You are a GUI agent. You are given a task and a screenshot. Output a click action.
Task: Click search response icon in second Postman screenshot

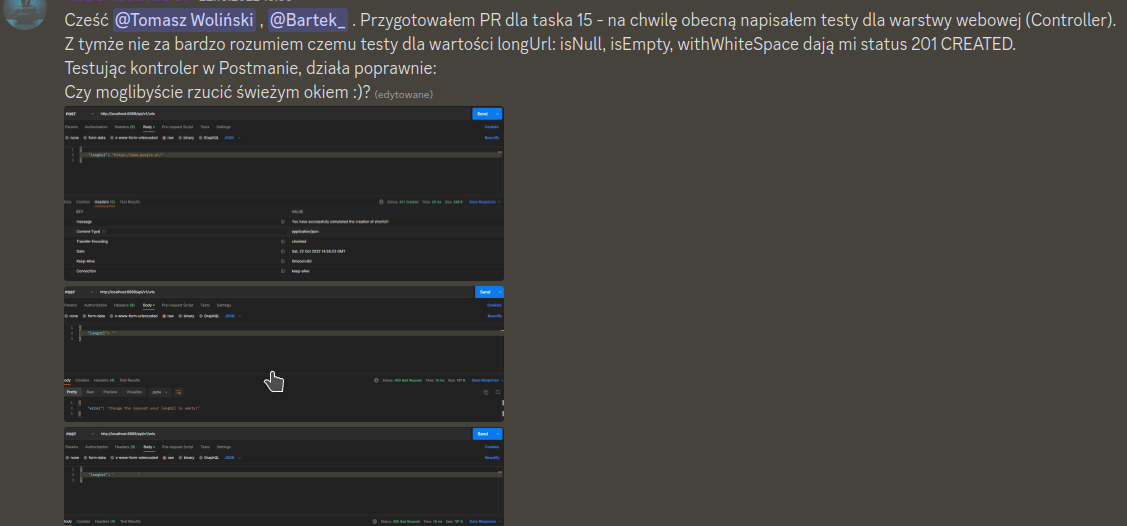tap(497, 392)
